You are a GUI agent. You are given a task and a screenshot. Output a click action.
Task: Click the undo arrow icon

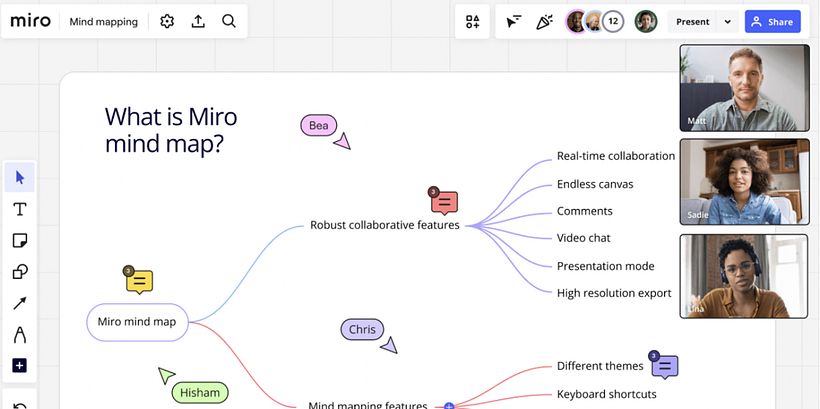pyautogui.click(x=20, y=405)
